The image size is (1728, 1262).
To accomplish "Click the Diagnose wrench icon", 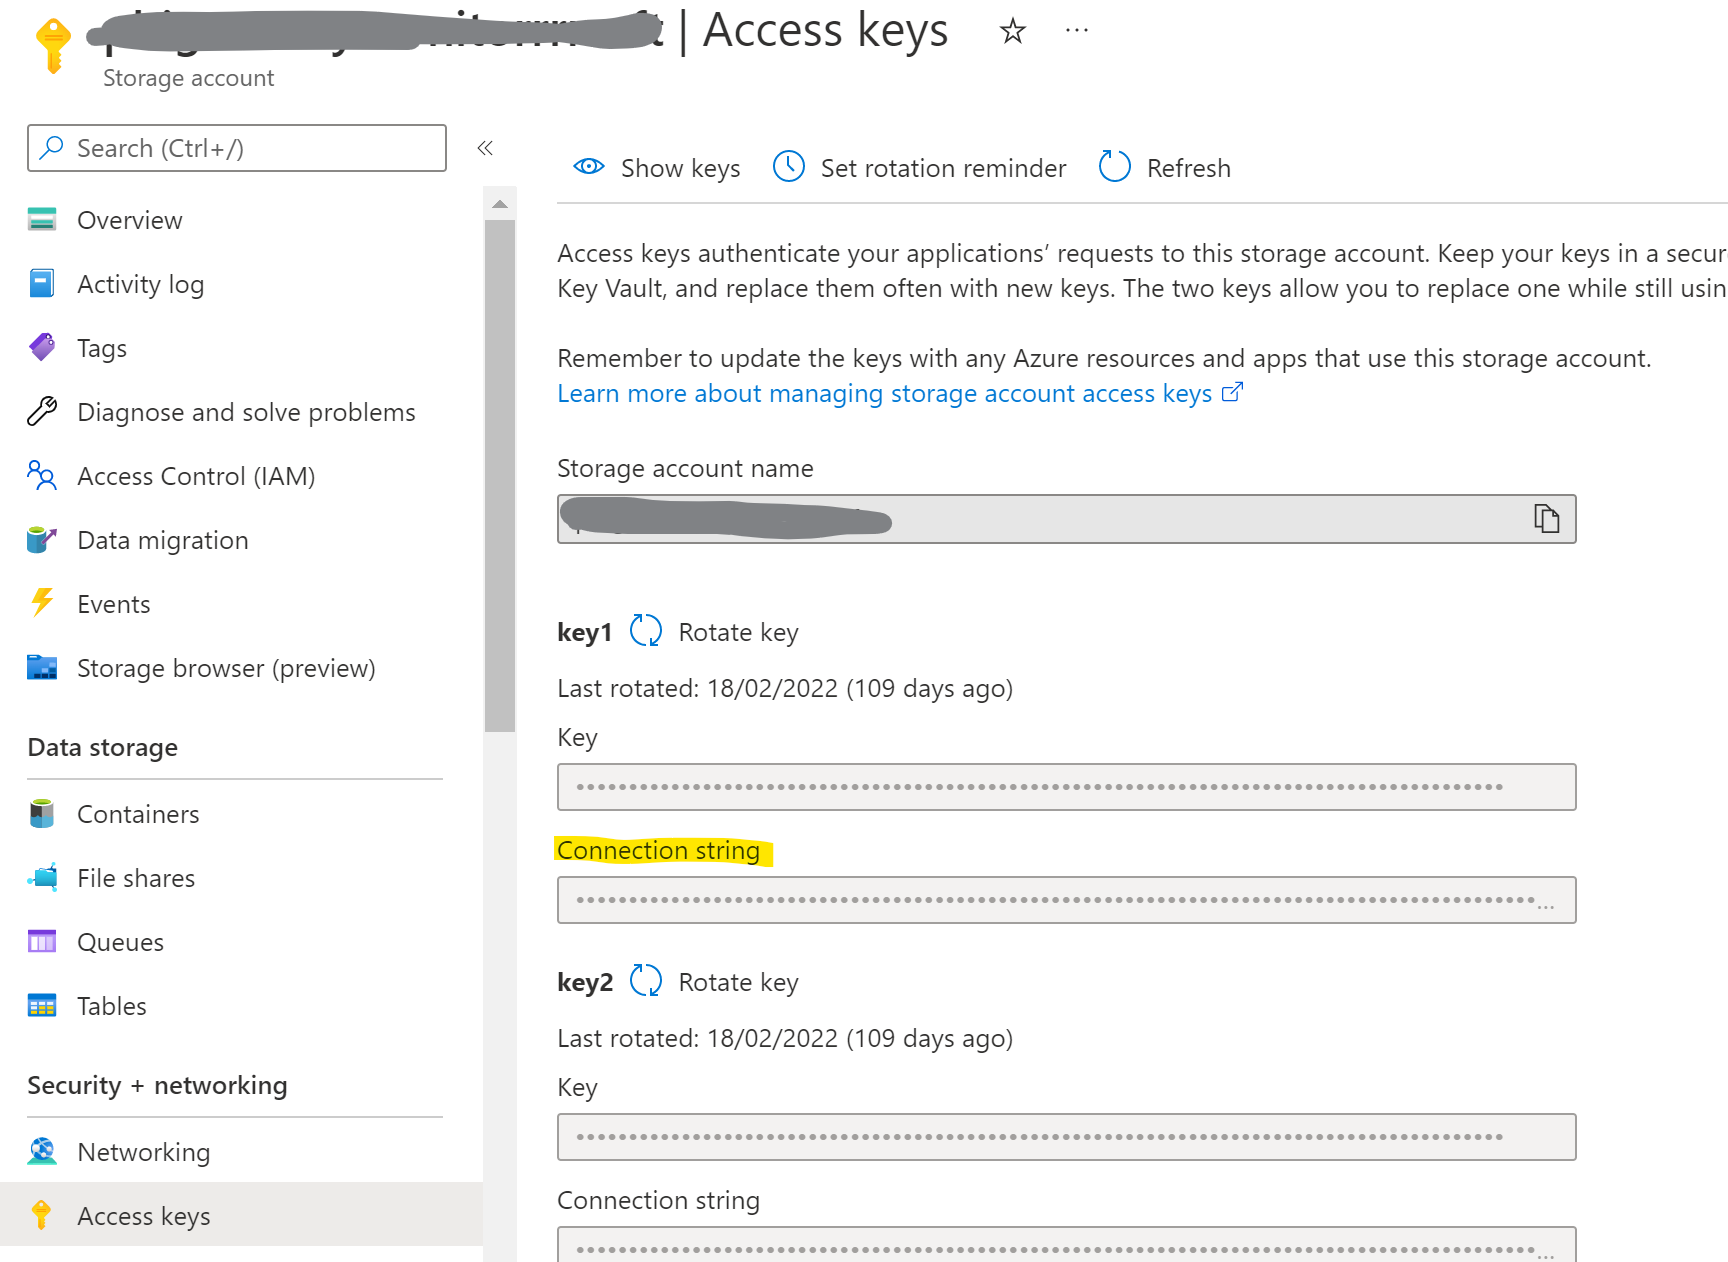I will click(42, 411).
